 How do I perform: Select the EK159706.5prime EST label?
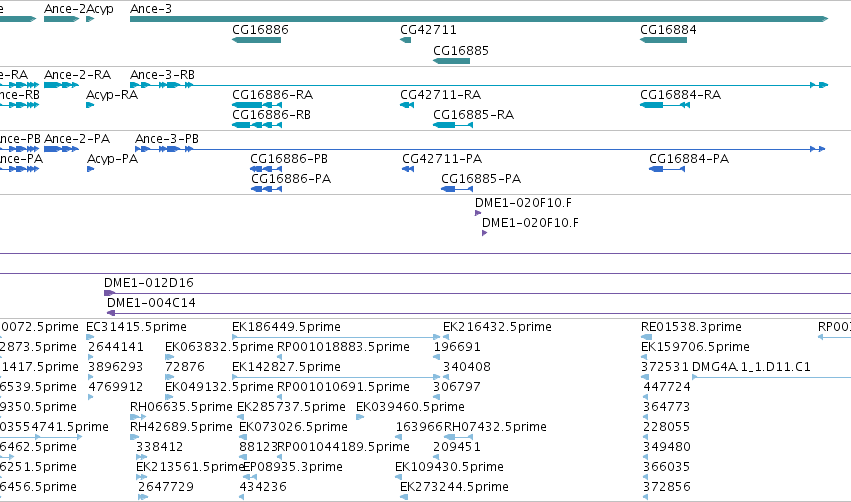point(695,347)
